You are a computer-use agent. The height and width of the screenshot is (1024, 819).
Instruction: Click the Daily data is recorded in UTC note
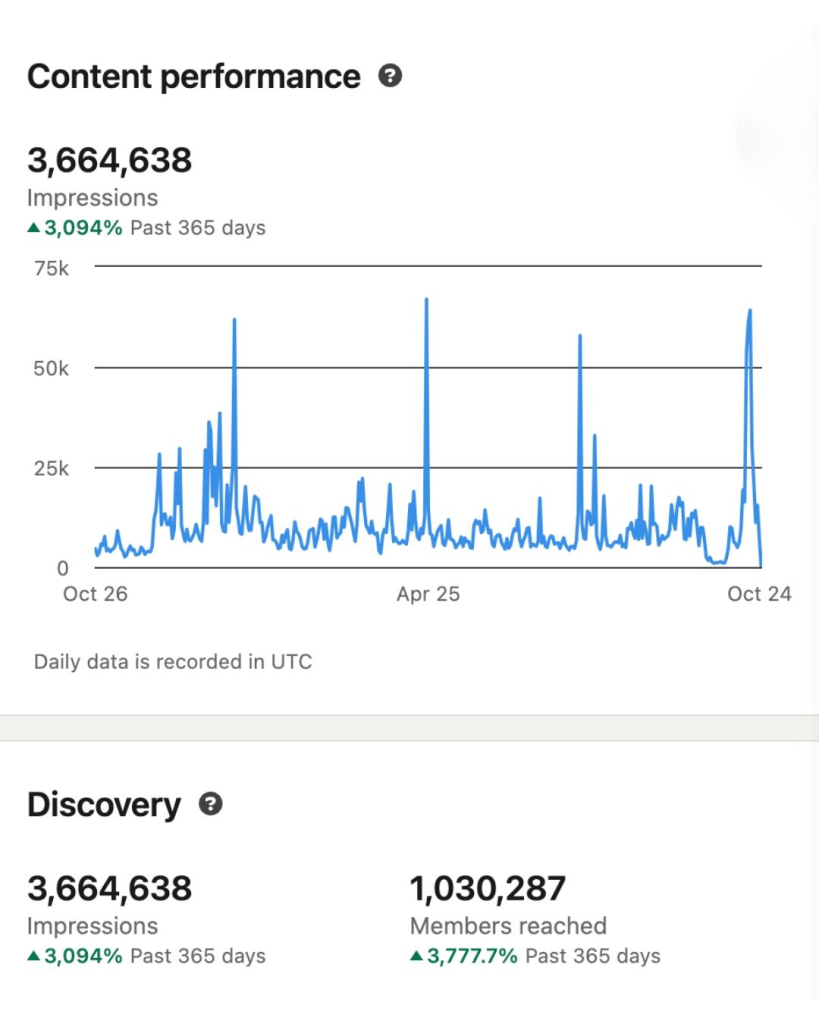click(x=173, y=662)
